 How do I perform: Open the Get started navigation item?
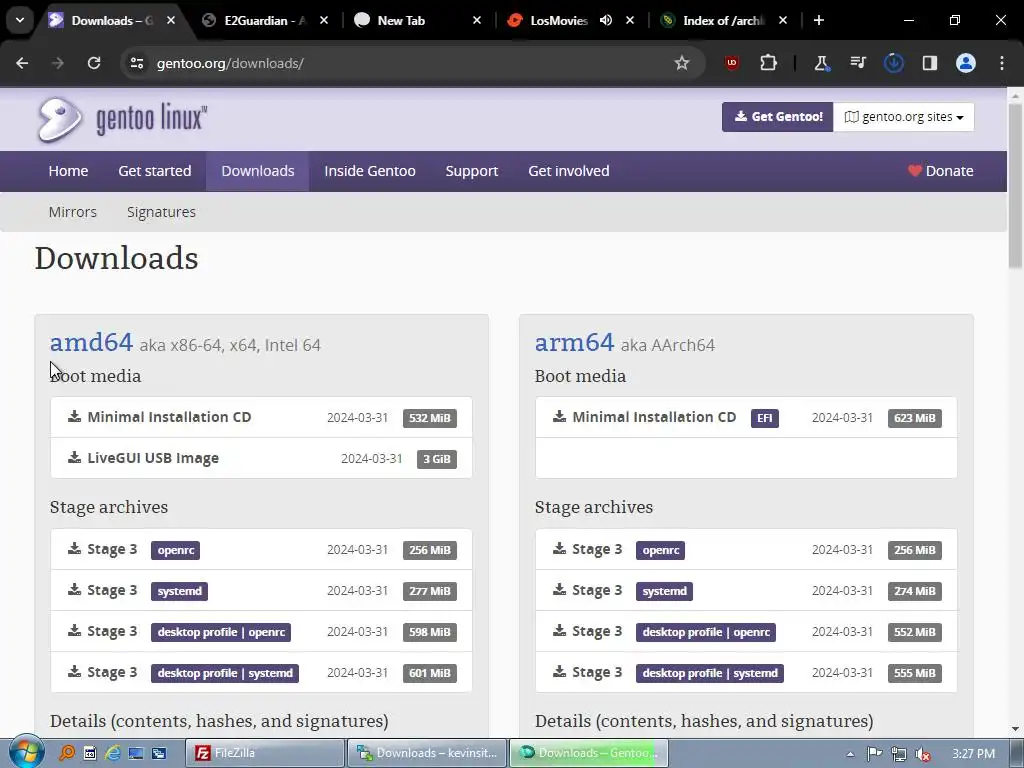pyautogui.click(x=155, y=171)
